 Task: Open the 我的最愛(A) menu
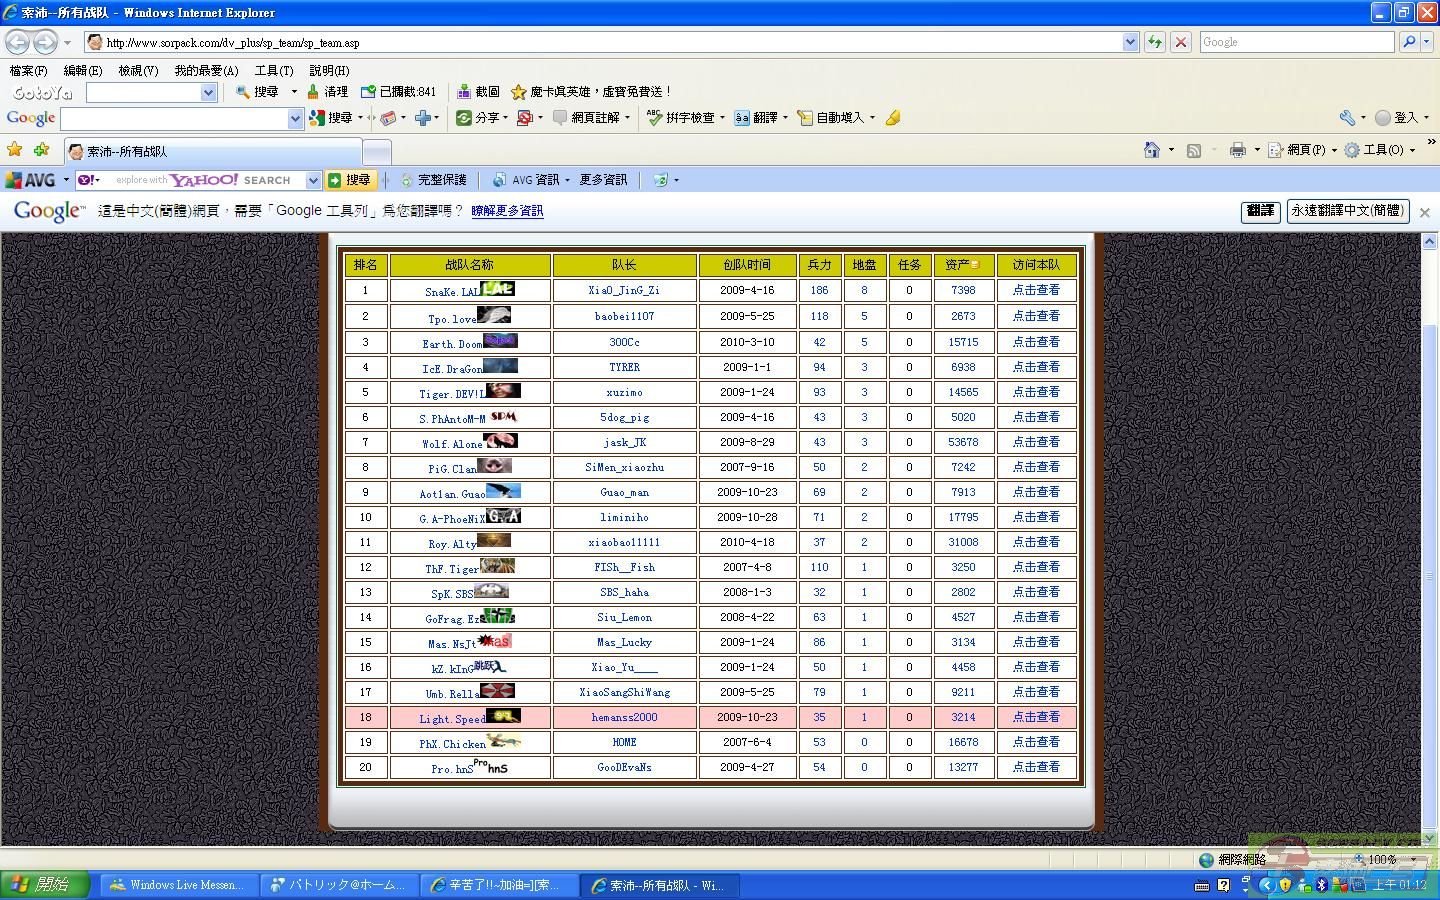point(206,71)
